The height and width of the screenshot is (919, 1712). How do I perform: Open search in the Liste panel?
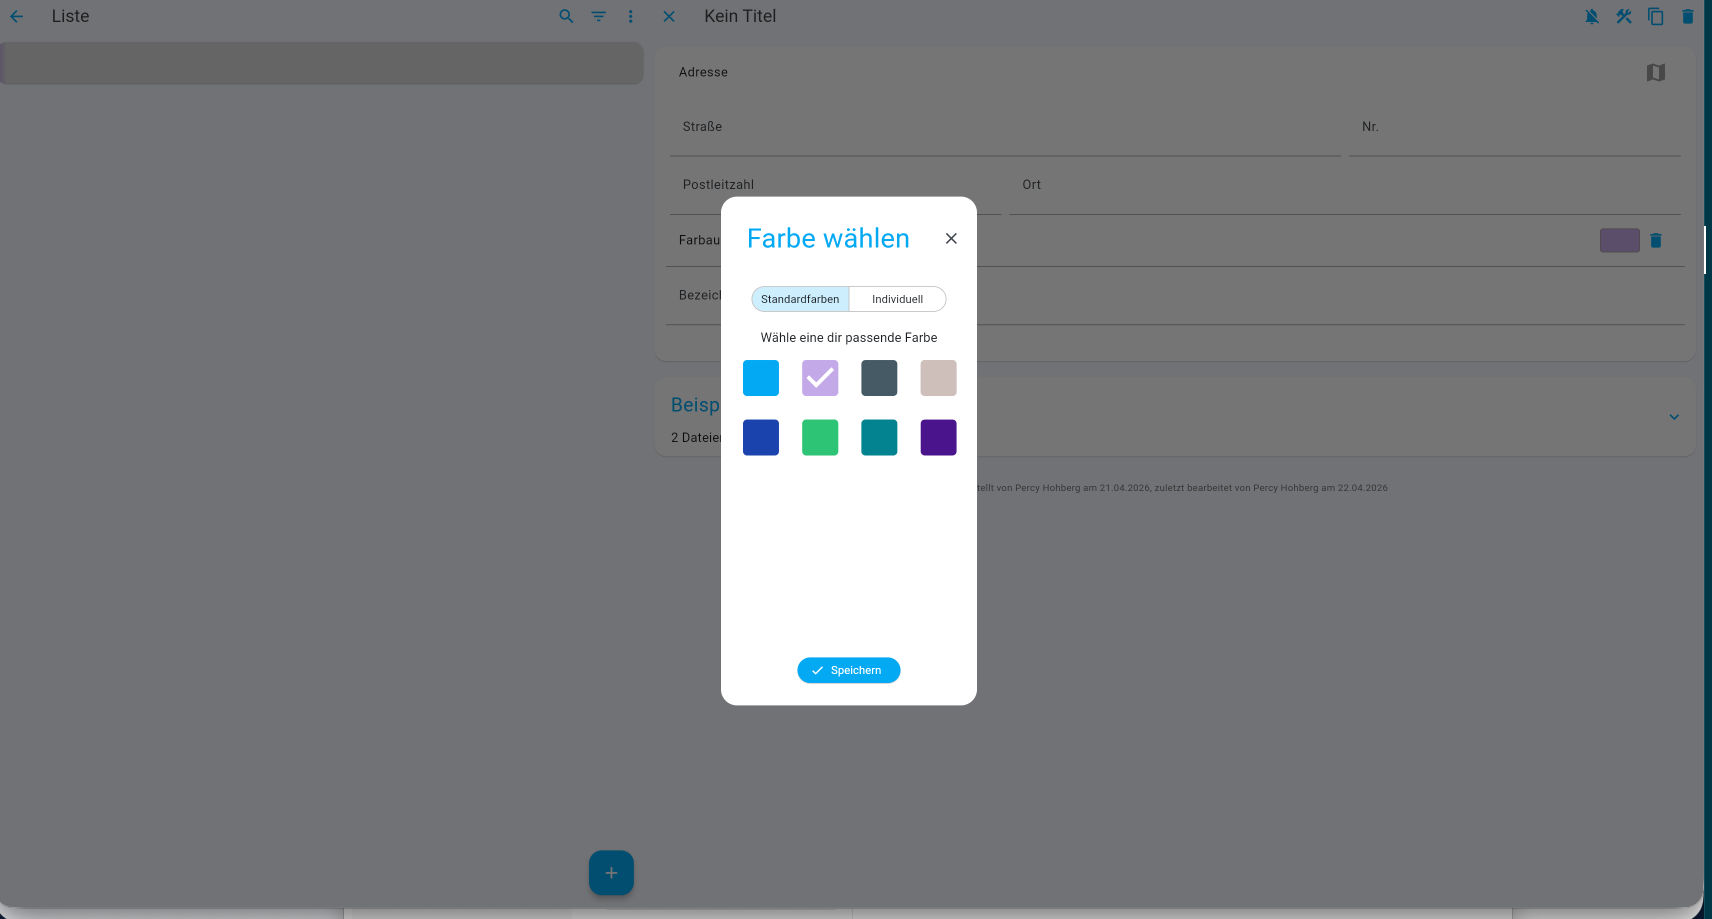pos(566,16)
